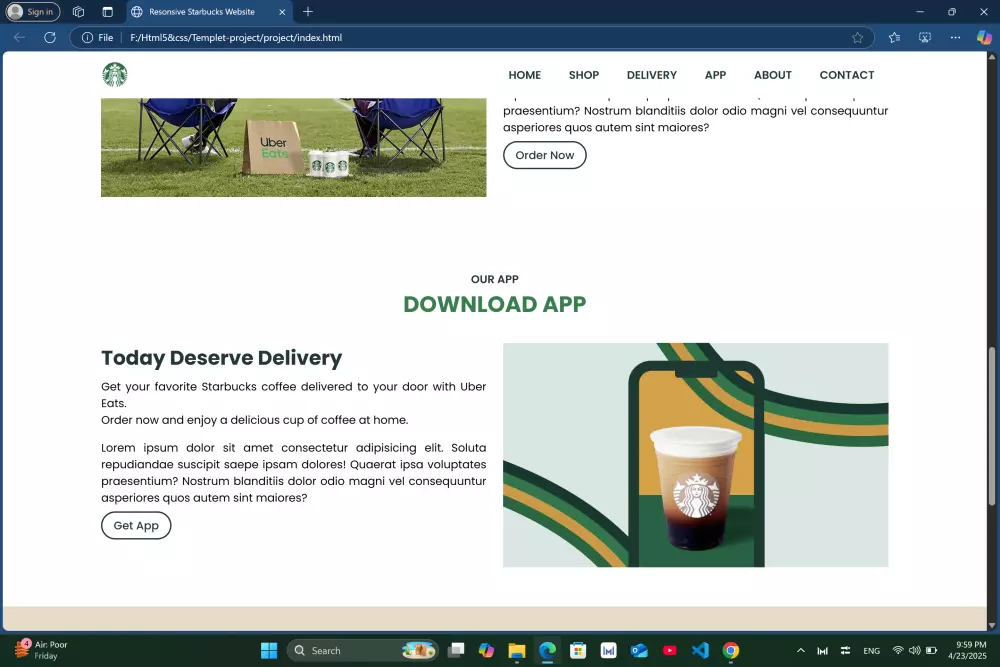Launch Copilot from the taskbar
This screenshot has width=1000, height=667.
486,650
